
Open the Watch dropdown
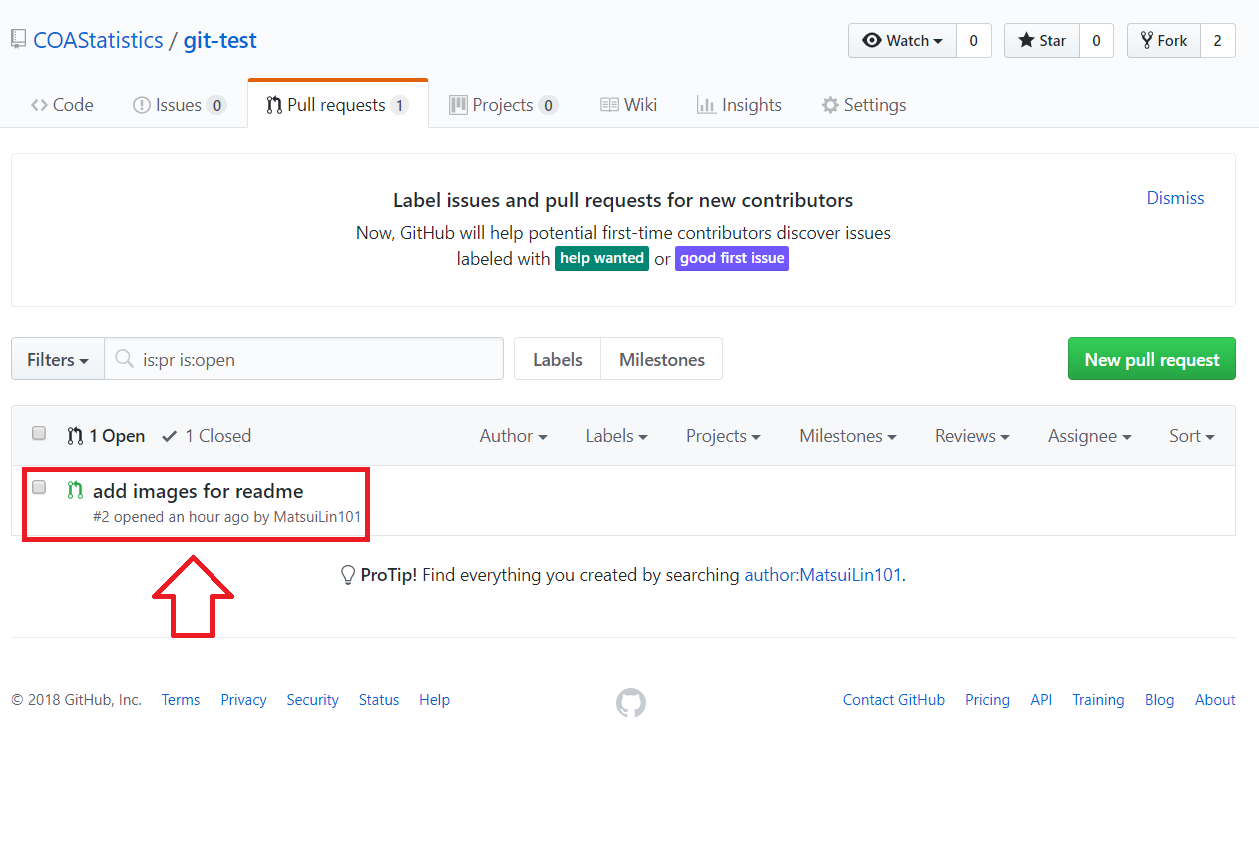[x=902, y=41]
